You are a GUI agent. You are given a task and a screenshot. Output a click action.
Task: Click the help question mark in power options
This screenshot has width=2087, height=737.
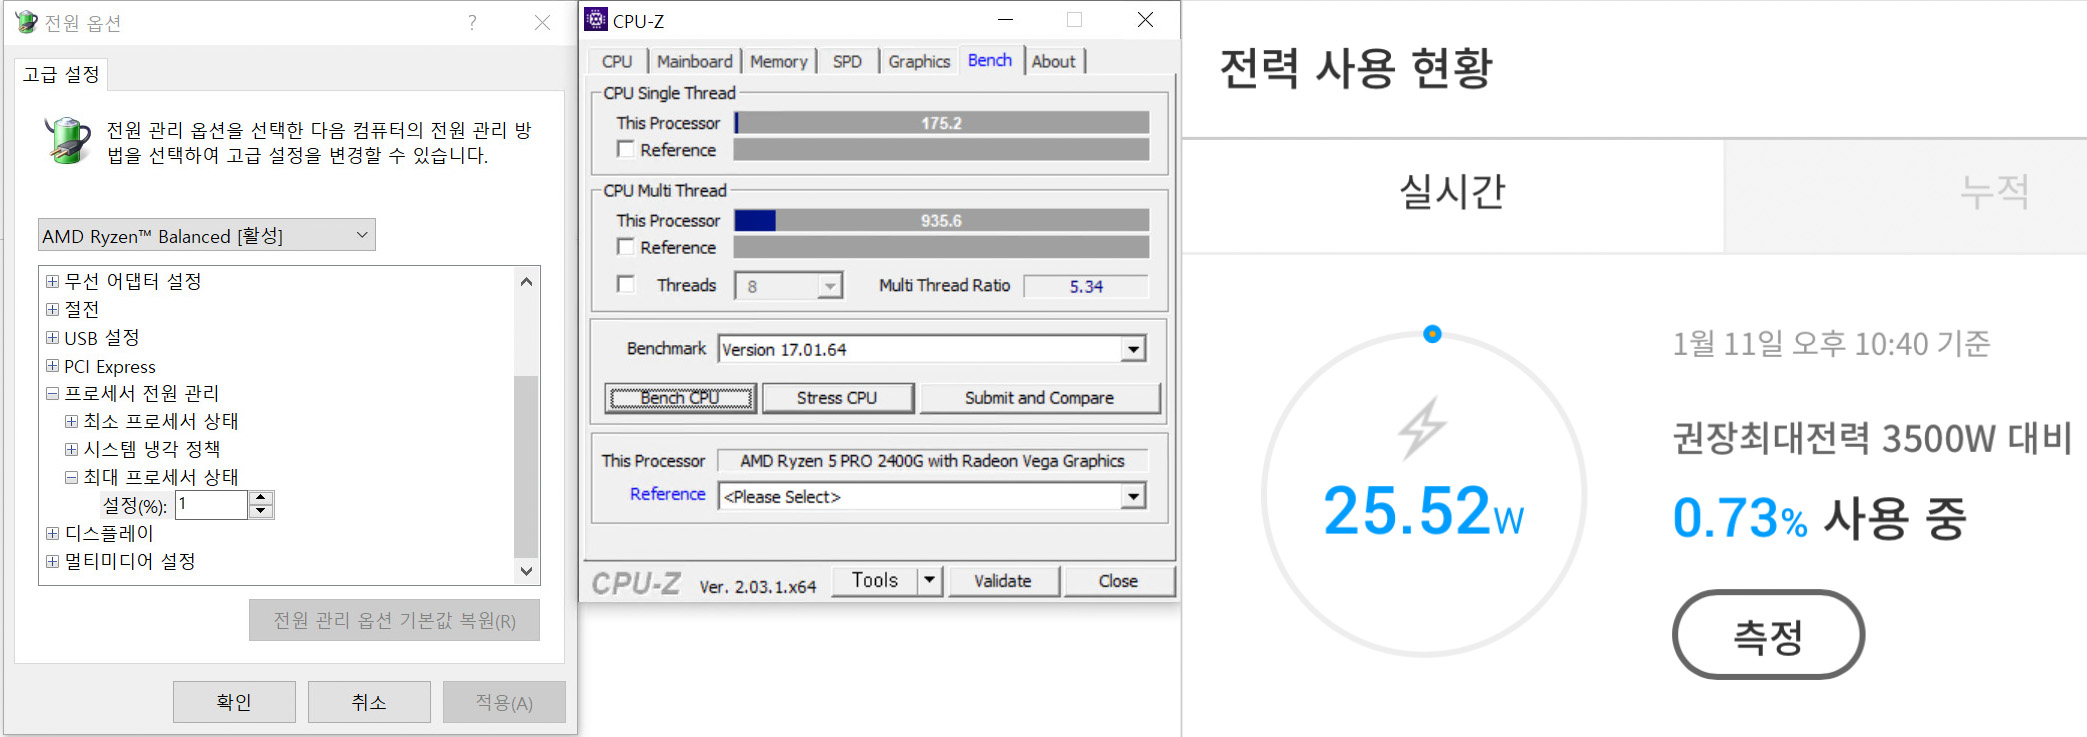472,22
